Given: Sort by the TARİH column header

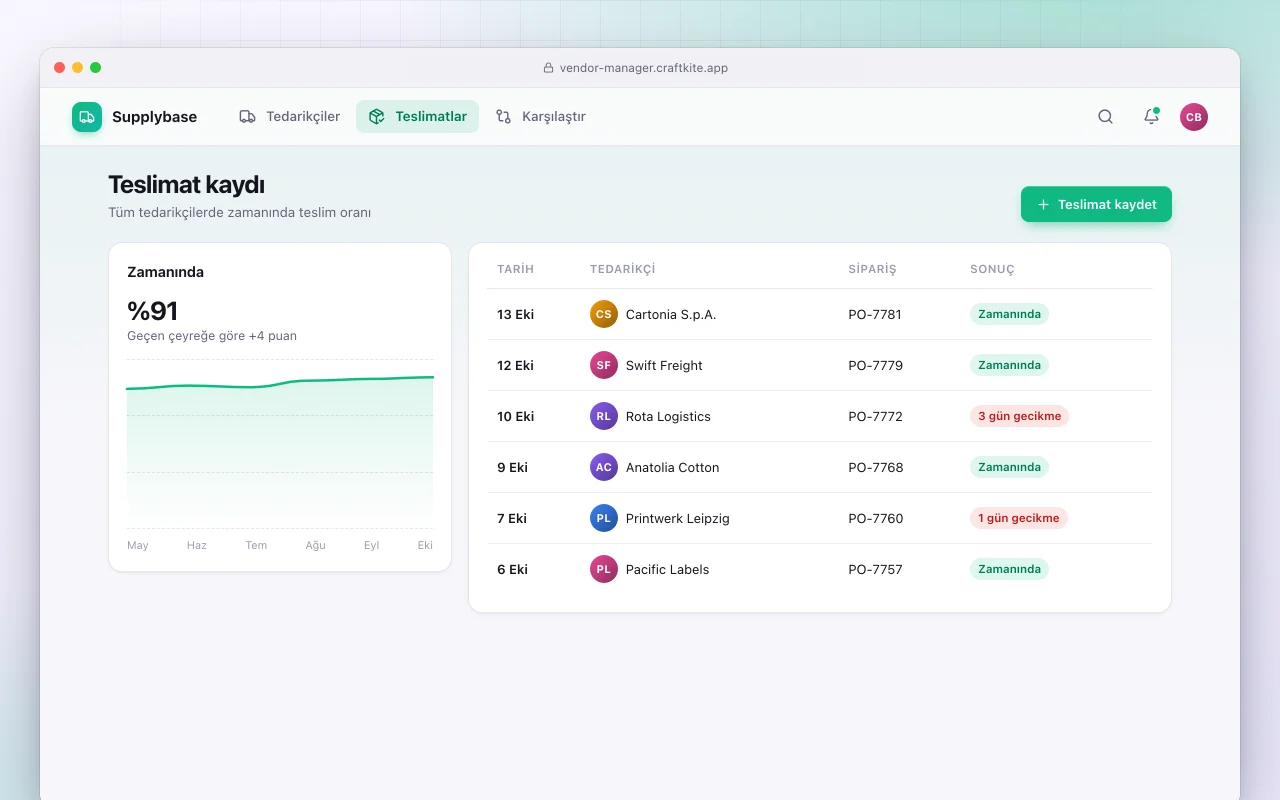Looking at the screenshot, I should (x=516, y=269).
